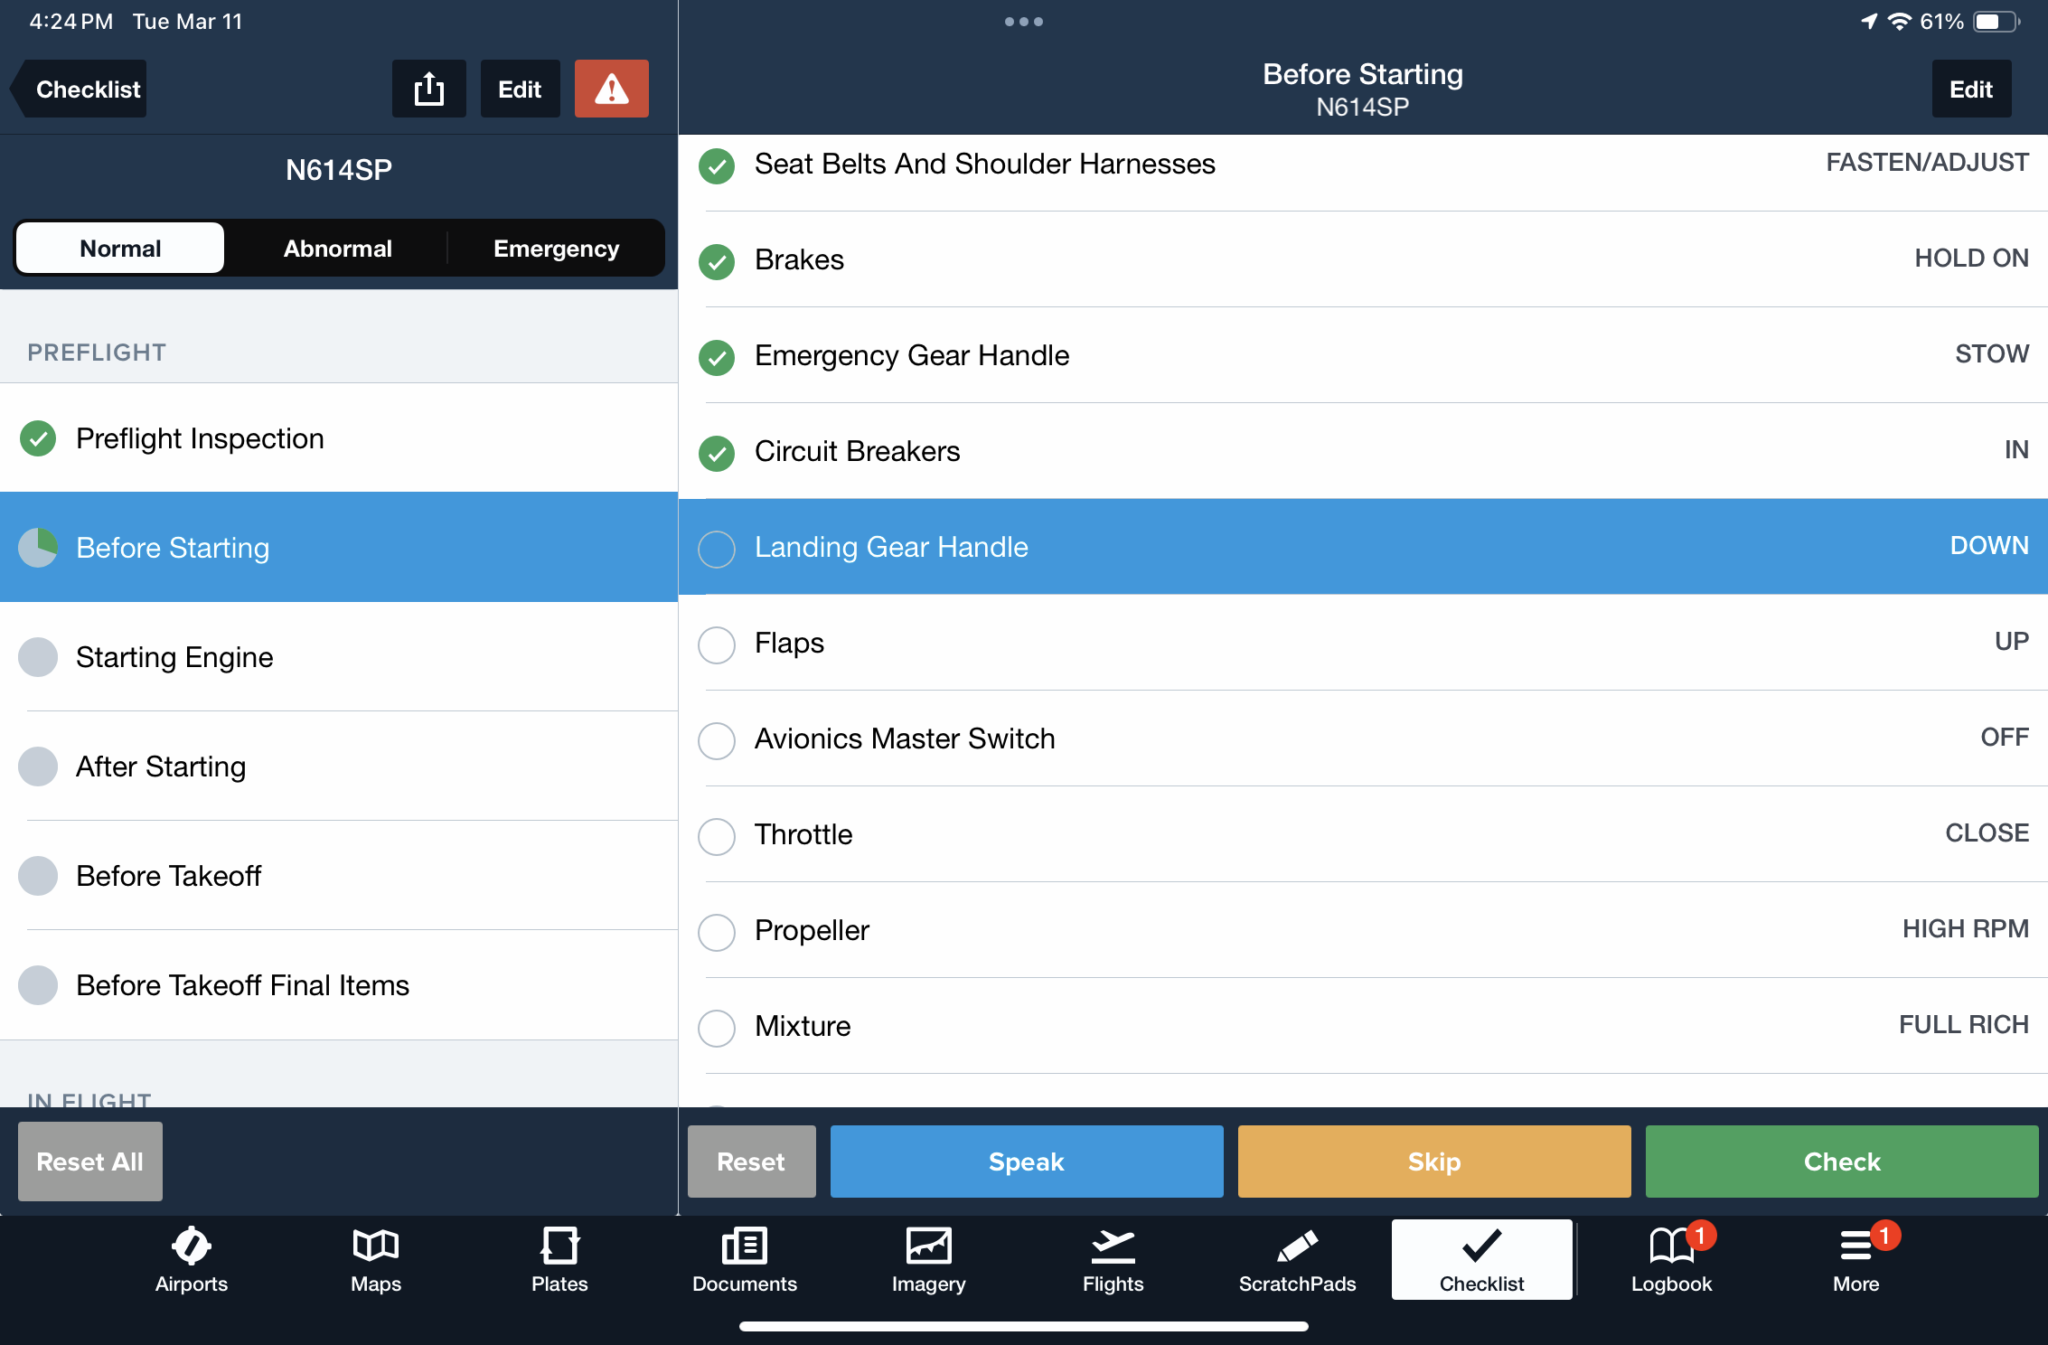Check the Mixture item circle
The width and height of the screenshot is (2048, 1345).
pos(717,1027)
